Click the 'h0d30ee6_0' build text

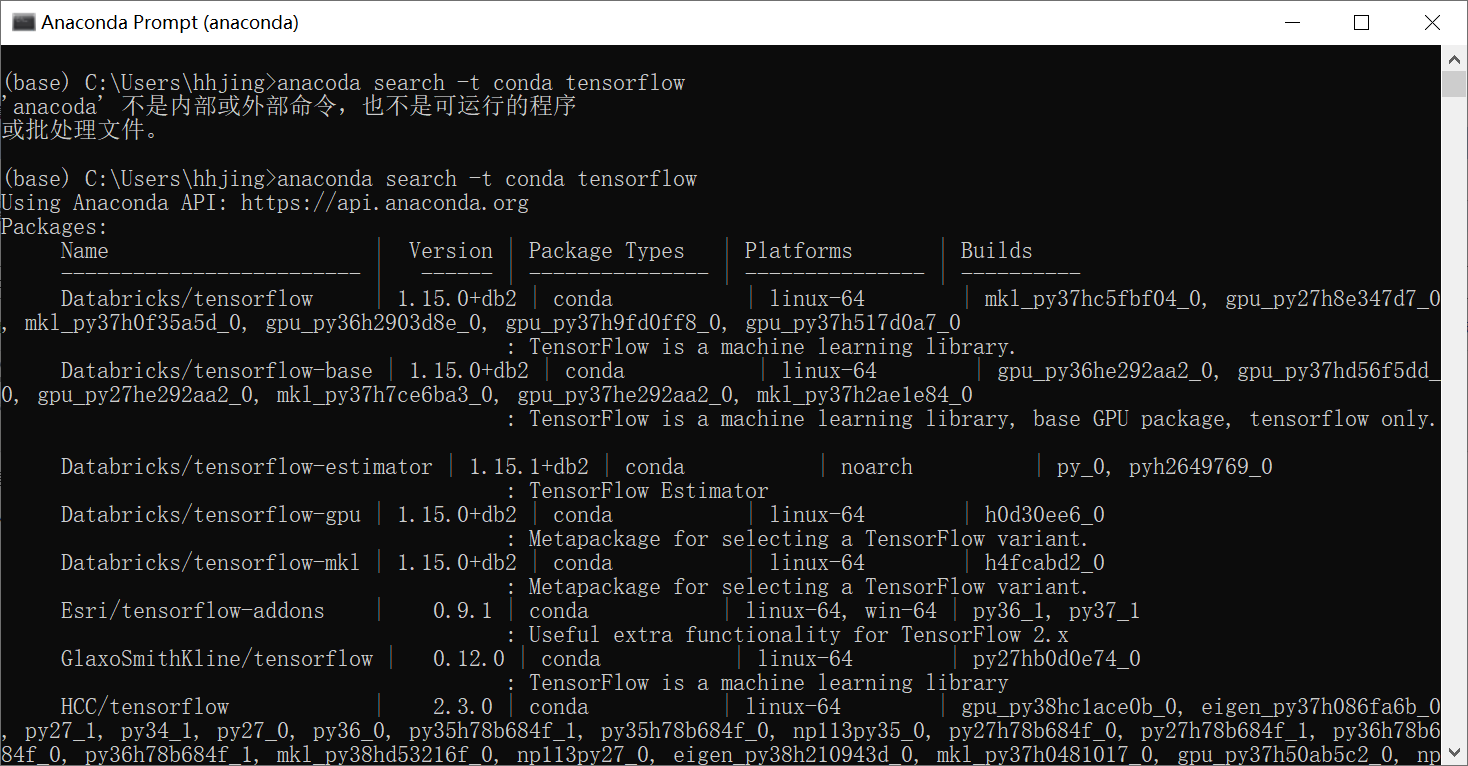point(1045,515)
